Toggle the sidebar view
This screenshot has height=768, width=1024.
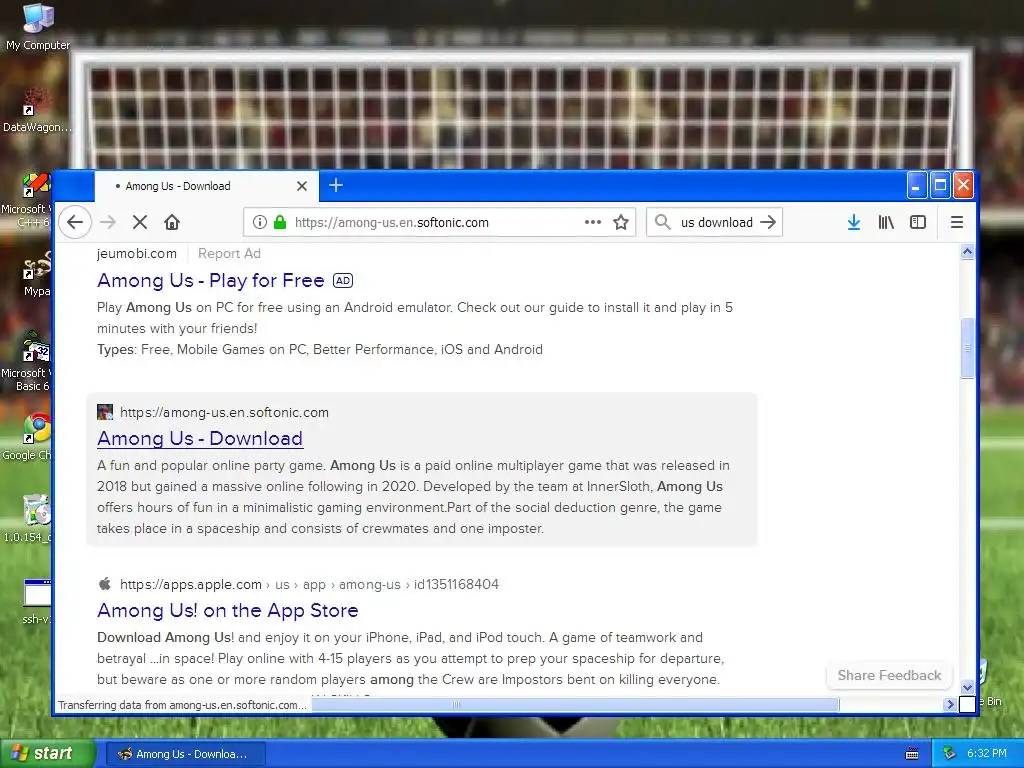918,222
